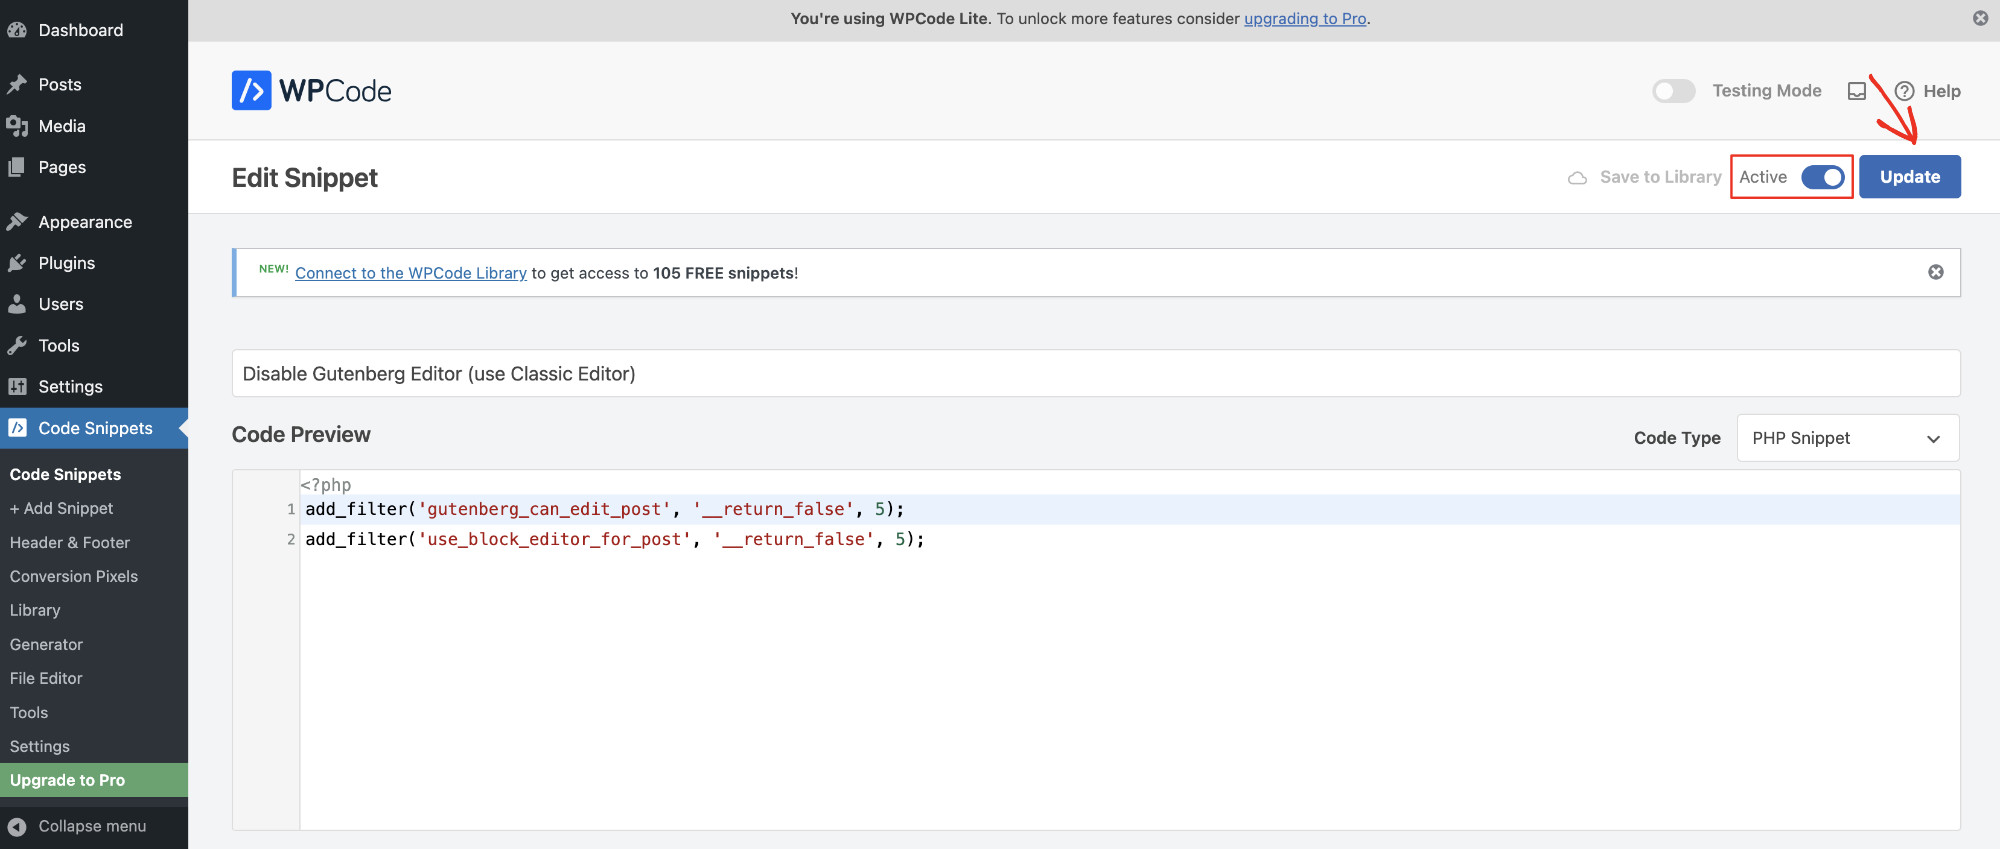This screenshot has width=2000, height=849.
Task: Open Settings under Code Snippets submenu
Action: pos(40,746)
